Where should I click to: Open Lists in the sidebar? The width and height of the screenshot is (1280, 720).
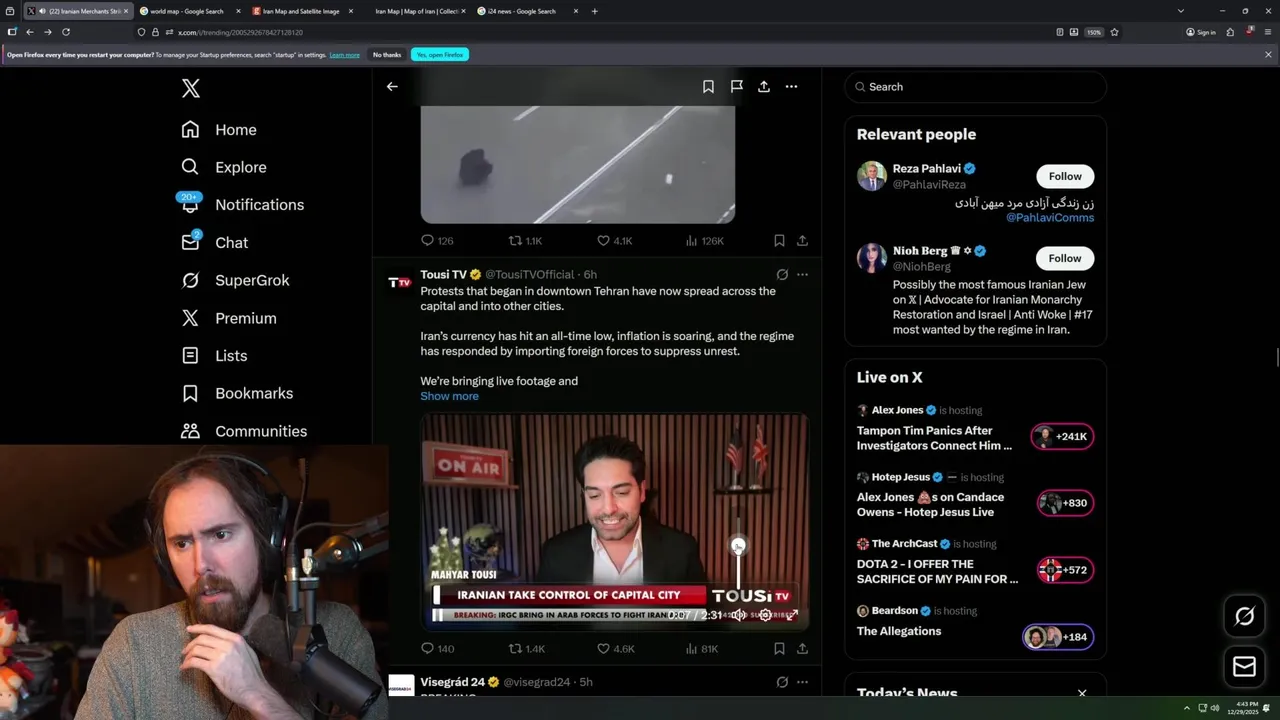click(214, 356)
